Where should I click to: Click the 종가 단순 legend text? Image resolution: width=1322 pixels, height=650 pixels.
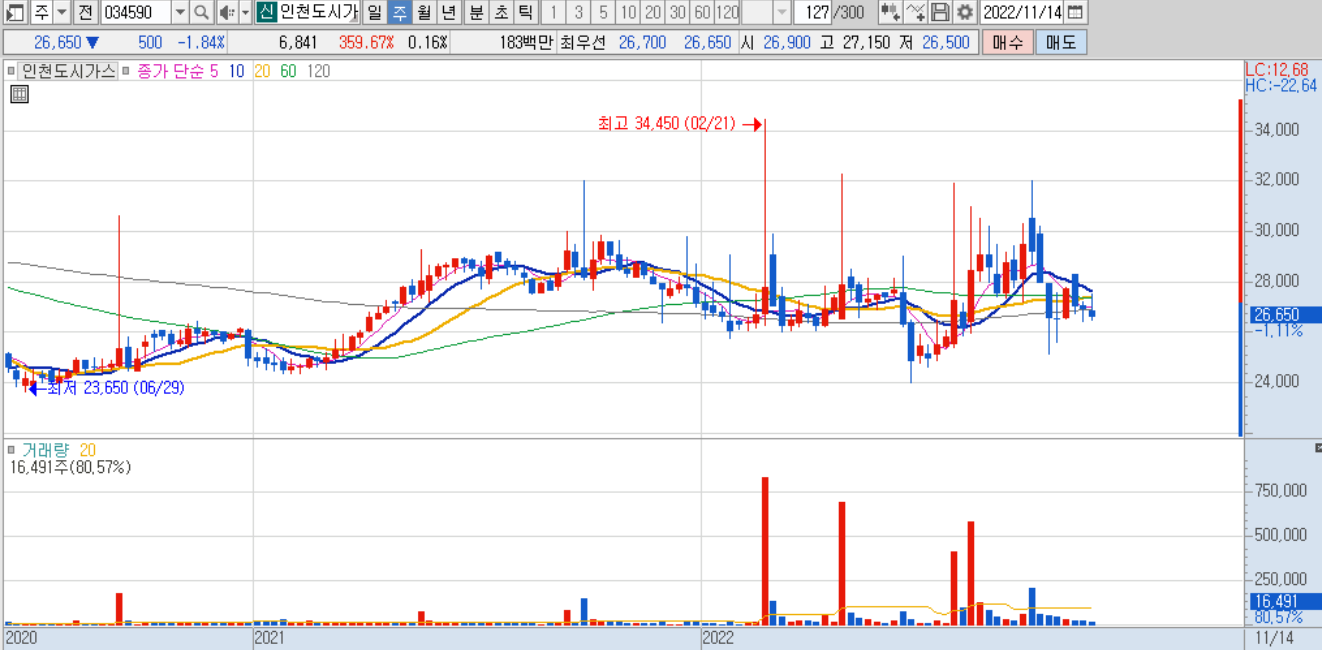coord(170,71)
